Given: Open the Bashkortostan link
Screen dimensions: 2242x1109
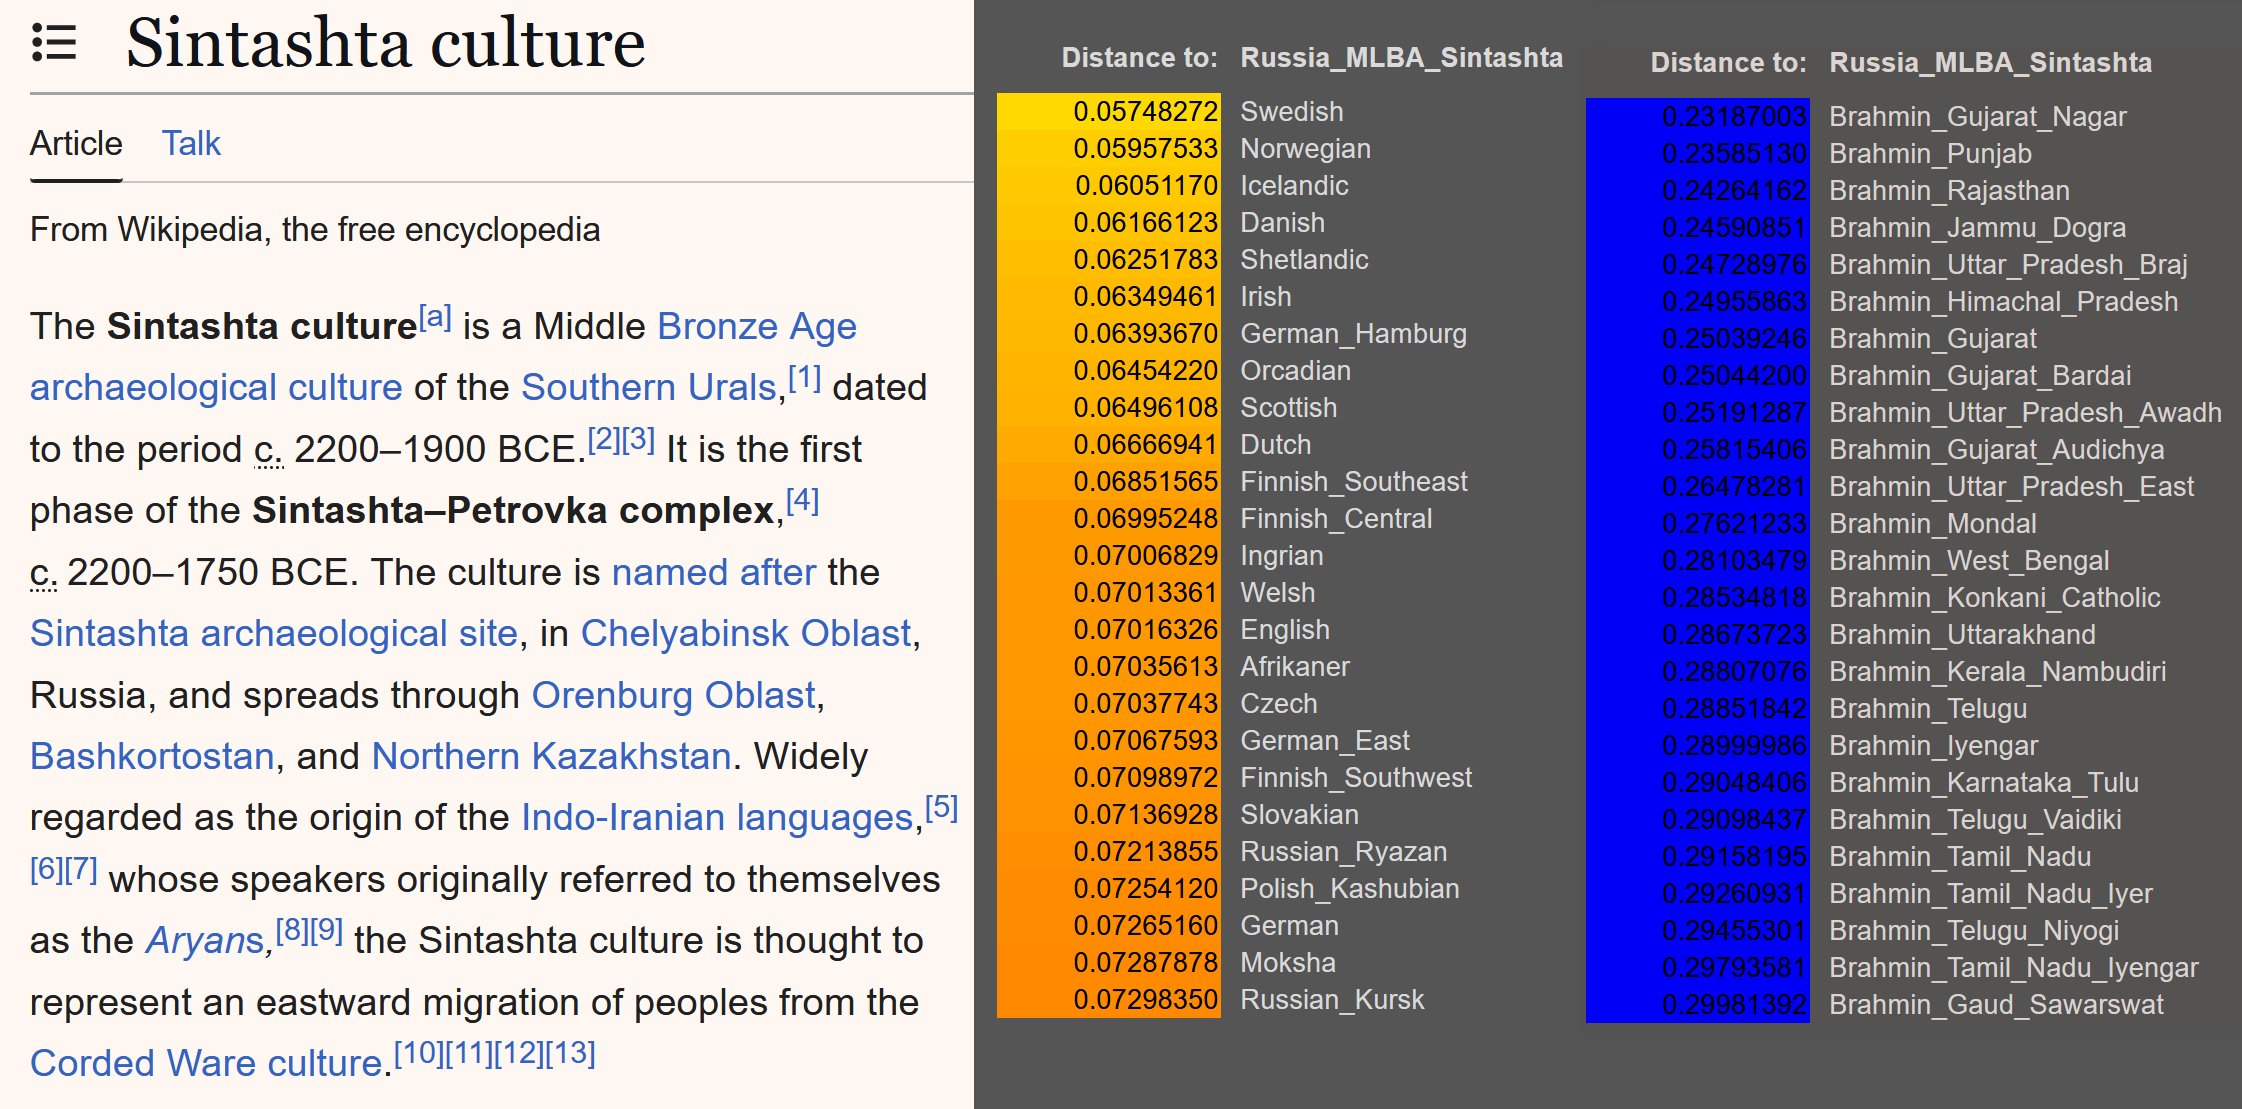Looking at the screenshot, I should [152, 757].
